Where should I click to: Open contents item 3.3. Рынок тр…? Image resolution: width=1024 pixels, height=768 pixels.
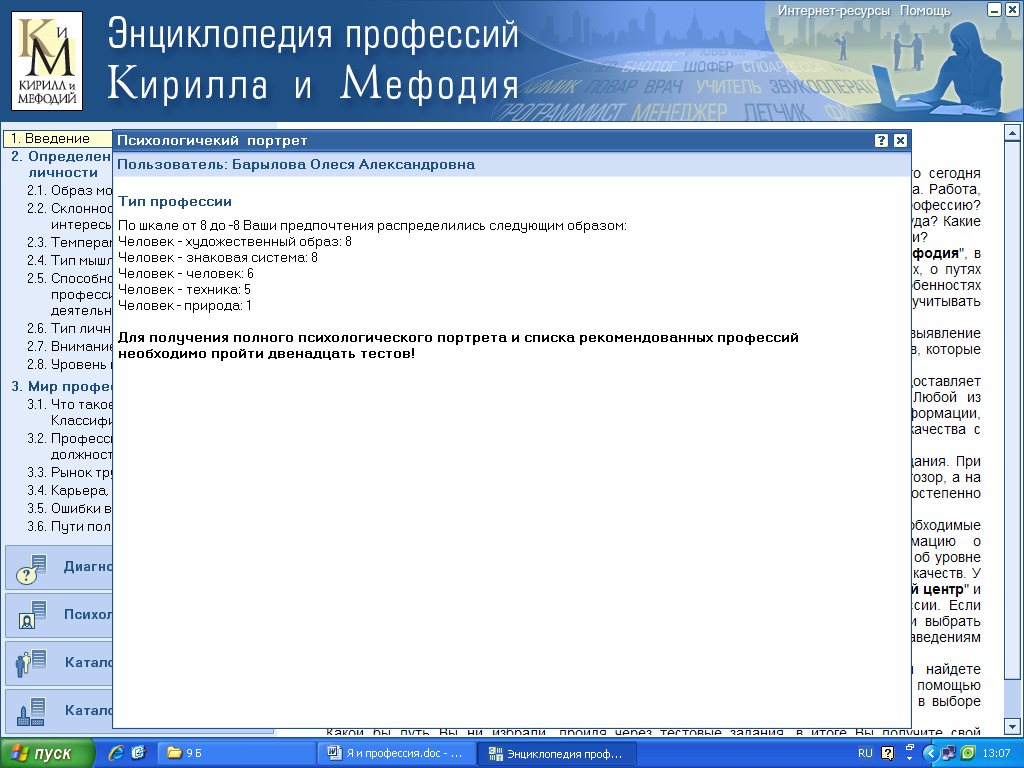coord(69,472)
